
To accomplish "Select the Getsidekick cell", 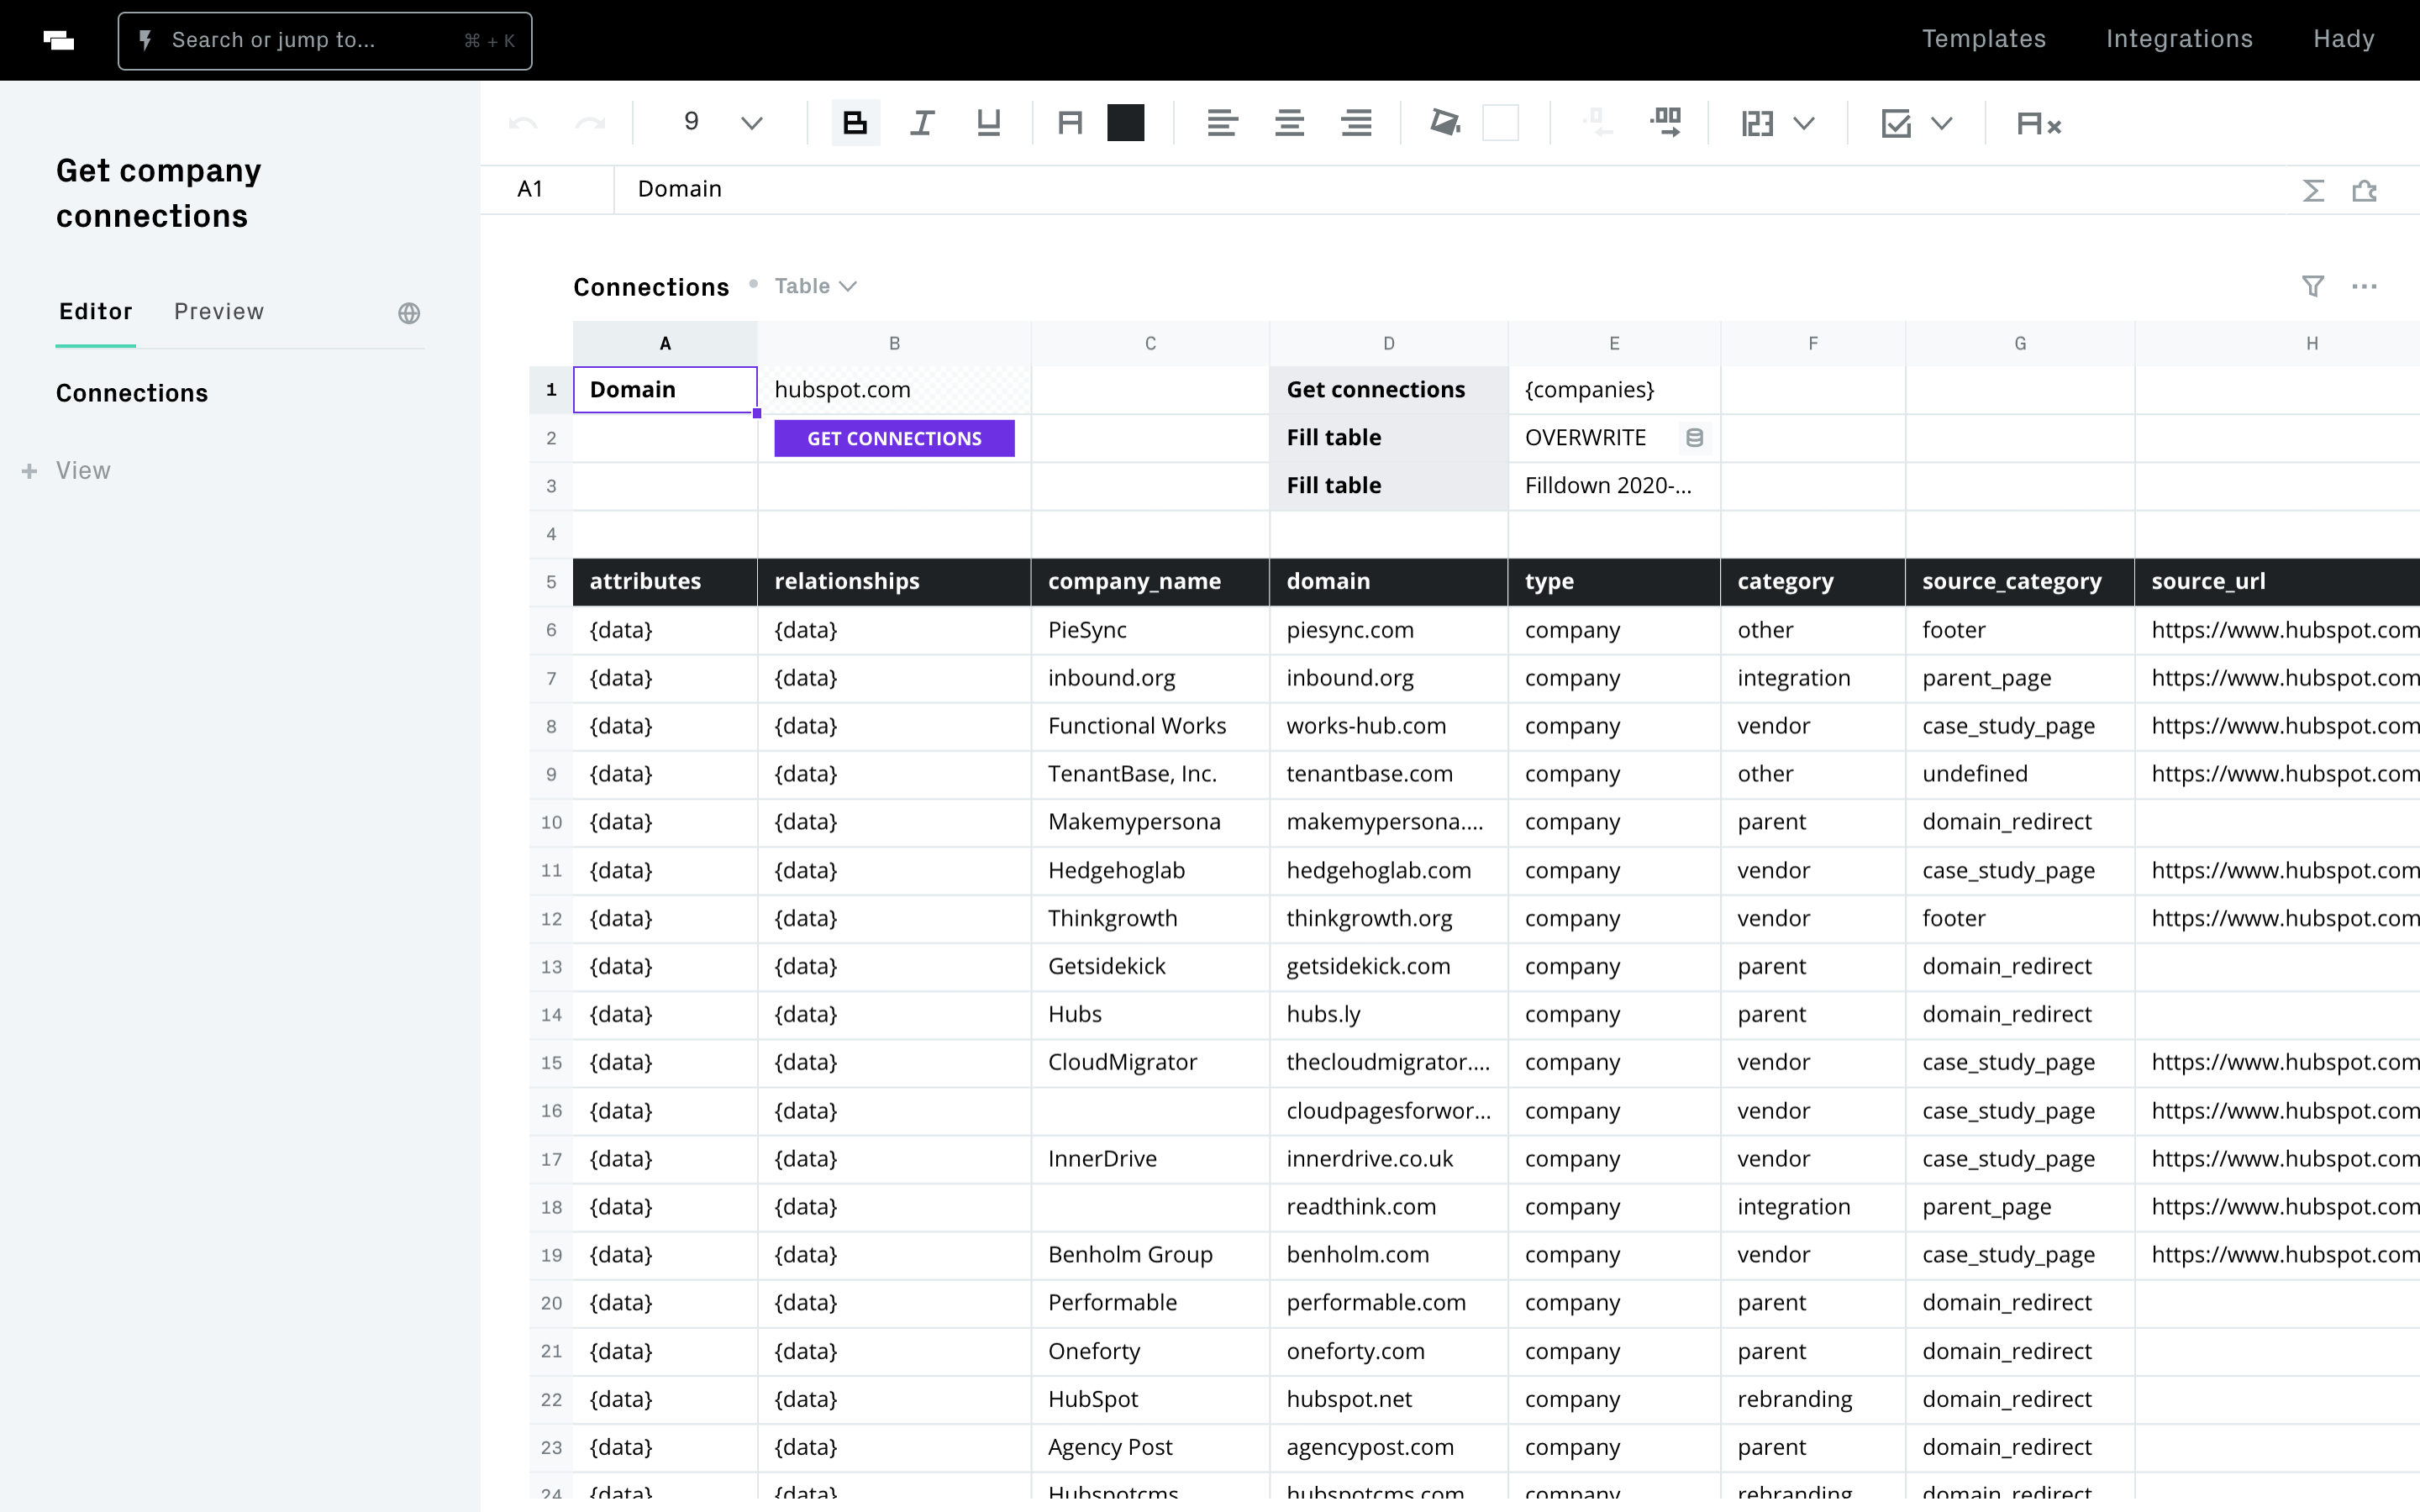I will click(x=1150, y=967).
